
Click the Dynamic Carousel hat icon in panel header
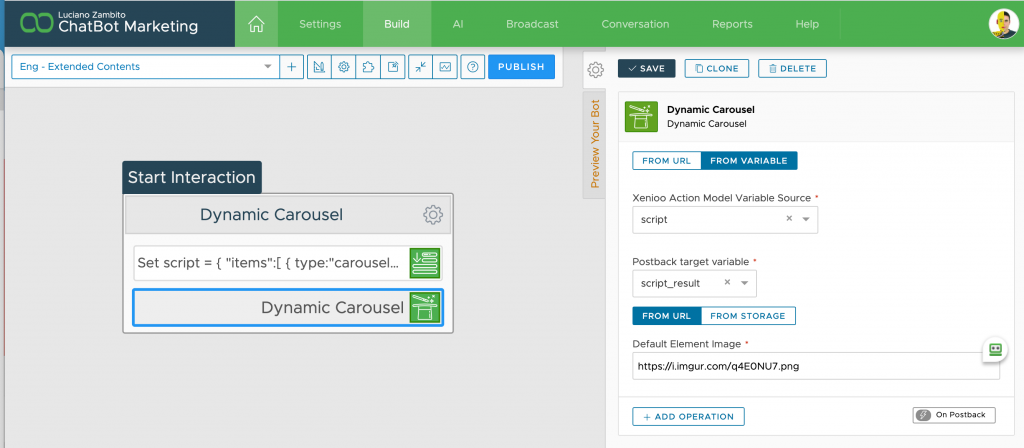pyautogui.click(x=641, y=117)
